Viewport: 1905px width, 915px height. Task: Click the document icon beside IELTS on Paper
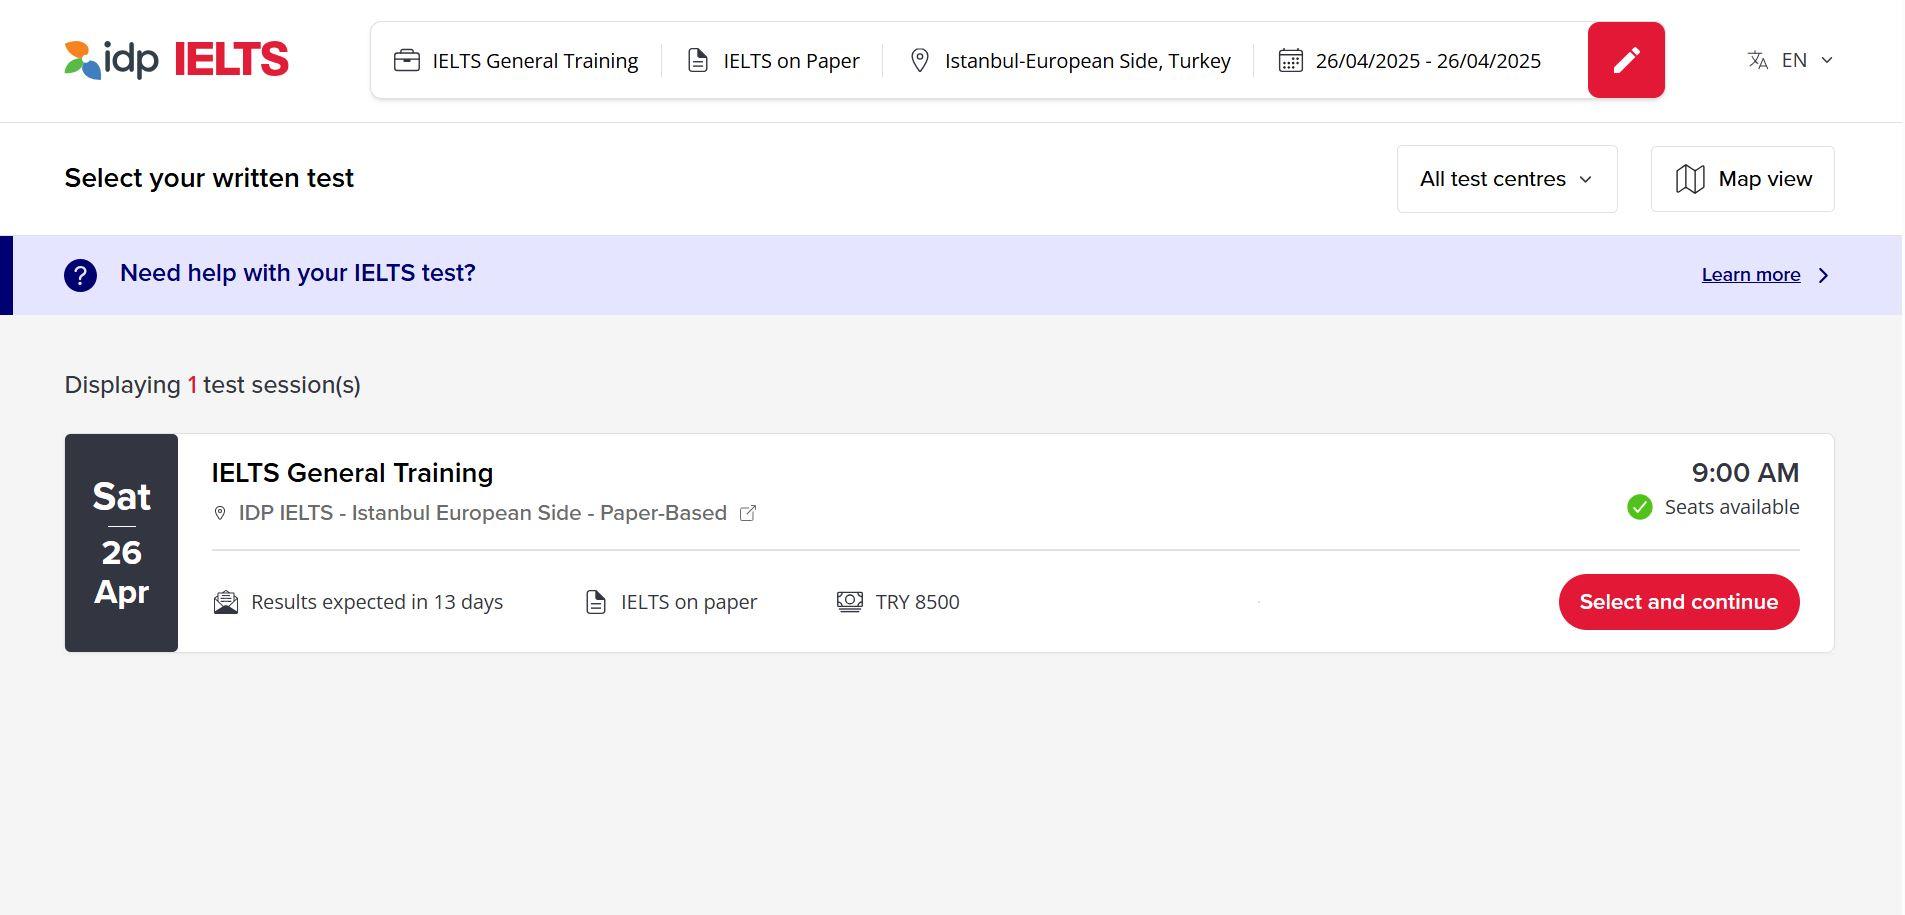point(698,60)
